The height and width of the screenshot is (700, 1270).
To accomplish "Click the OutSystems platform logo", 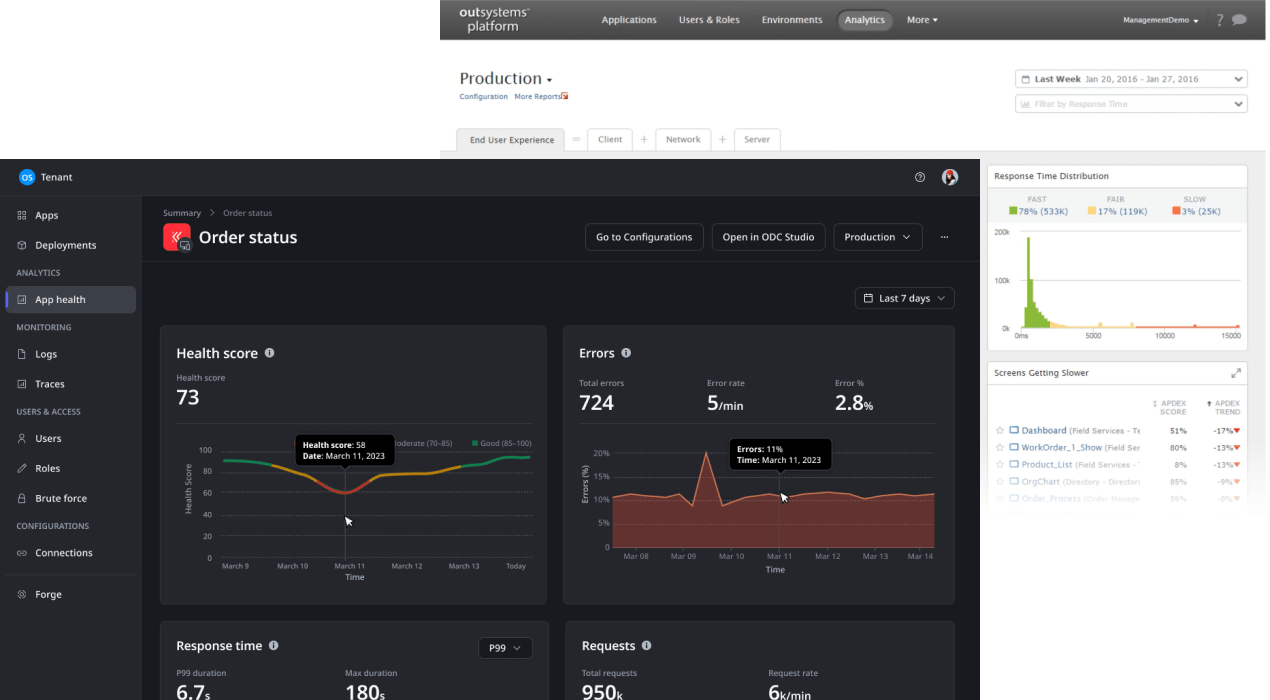I will coord(494,19).
